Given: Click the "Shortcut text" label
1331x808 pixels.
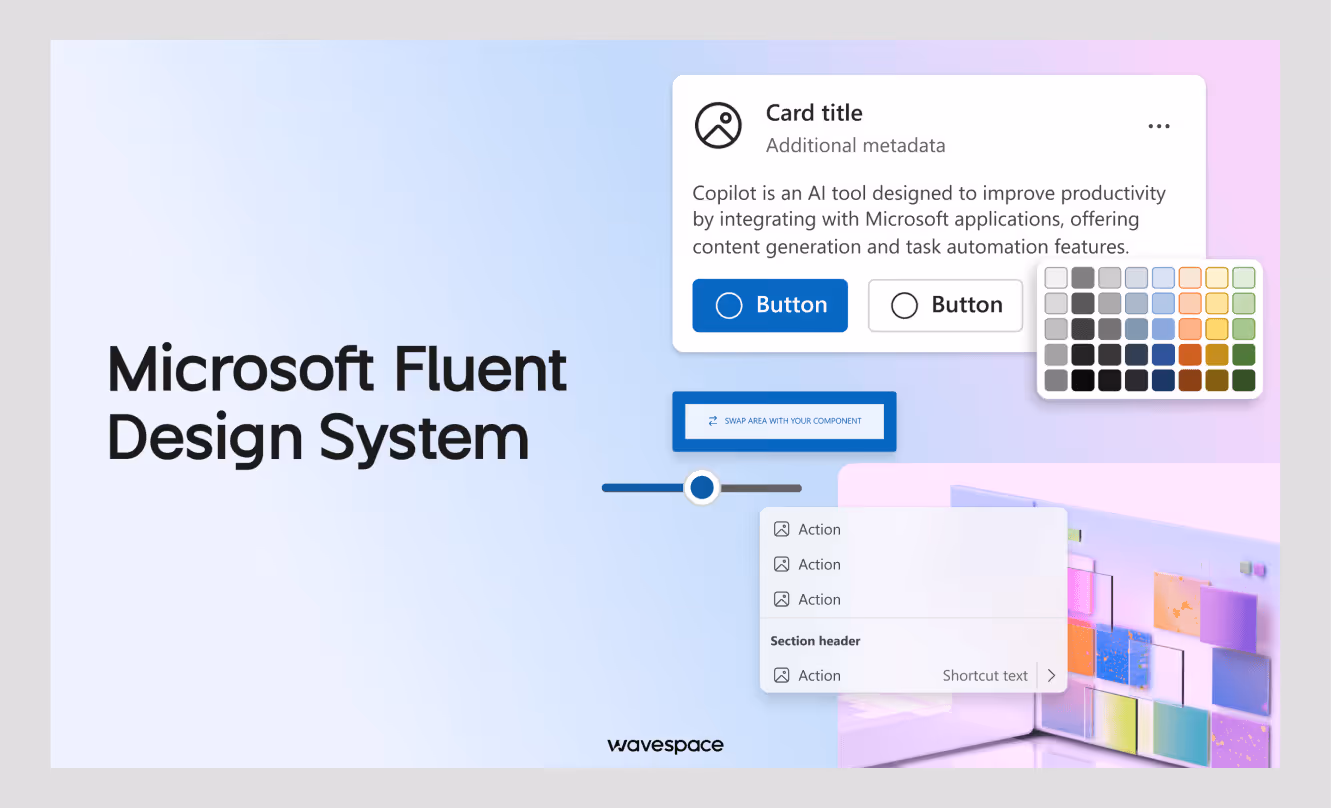Looking at the screenshot, I should [985, 676].
